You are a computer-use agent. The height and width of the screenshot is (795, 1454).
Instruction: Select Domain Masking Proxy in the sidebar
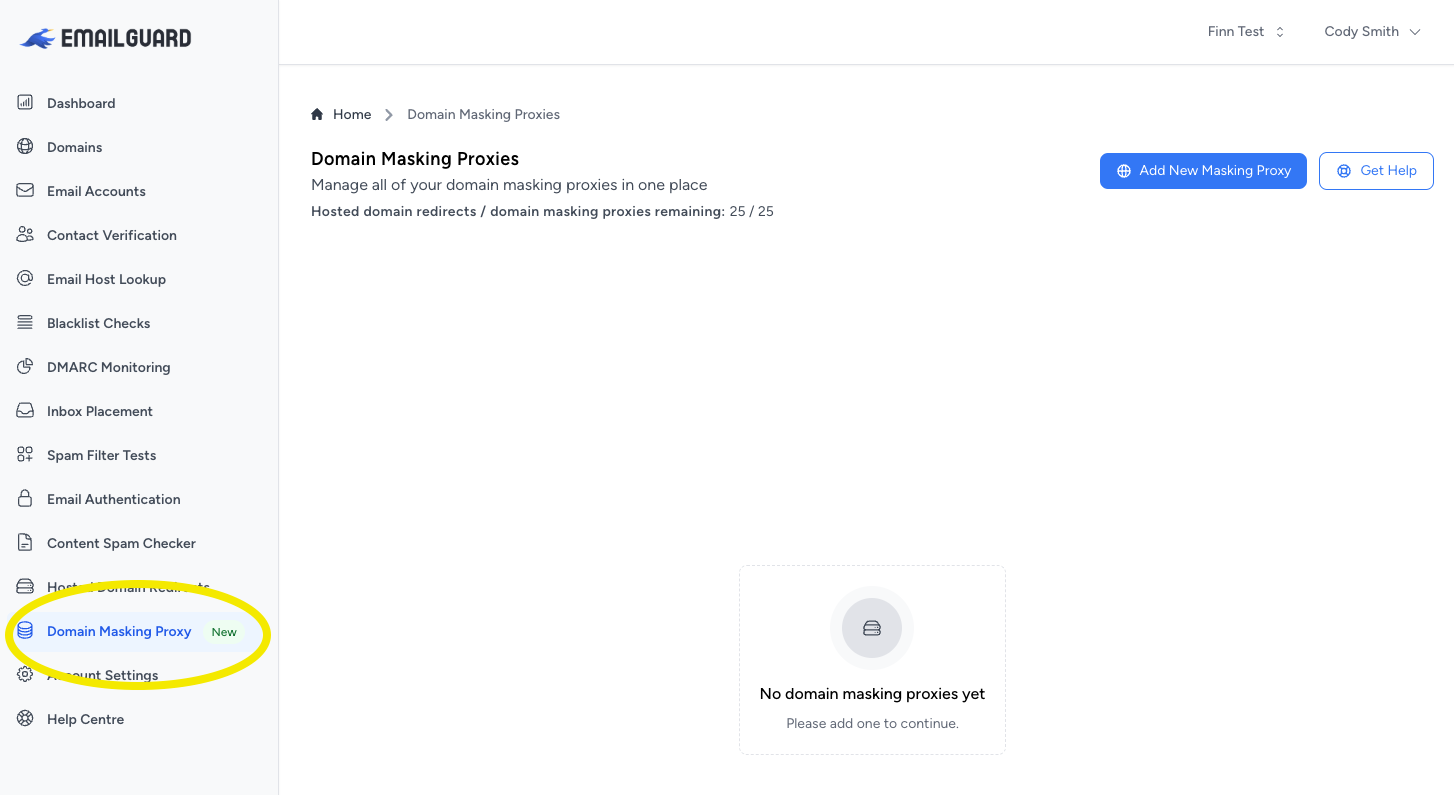tap(119, 631)
